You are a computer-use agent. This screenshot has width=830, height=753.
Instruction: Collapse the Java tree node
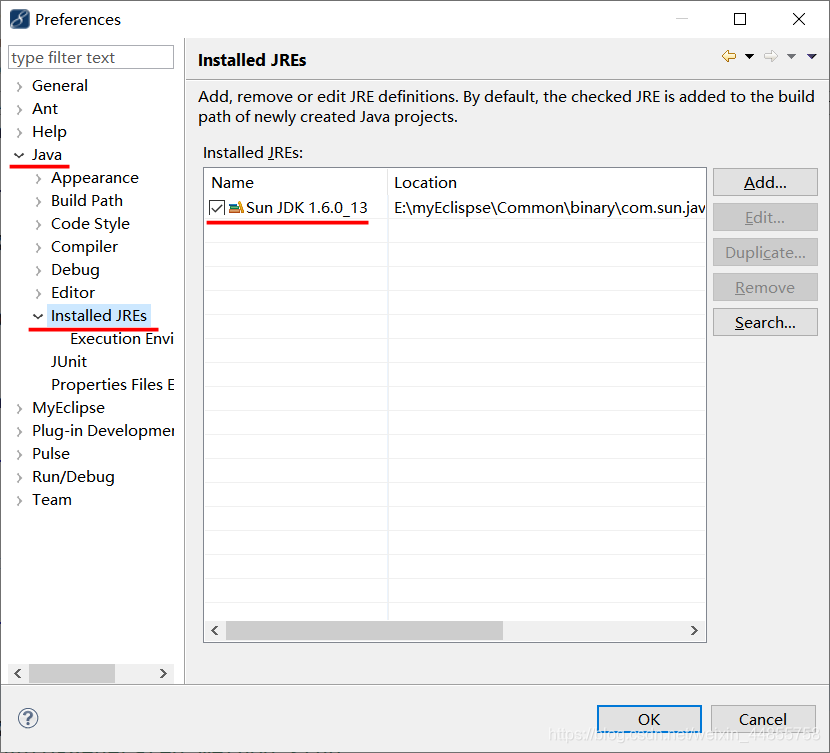pyautogui.click(x=19, y=155)
